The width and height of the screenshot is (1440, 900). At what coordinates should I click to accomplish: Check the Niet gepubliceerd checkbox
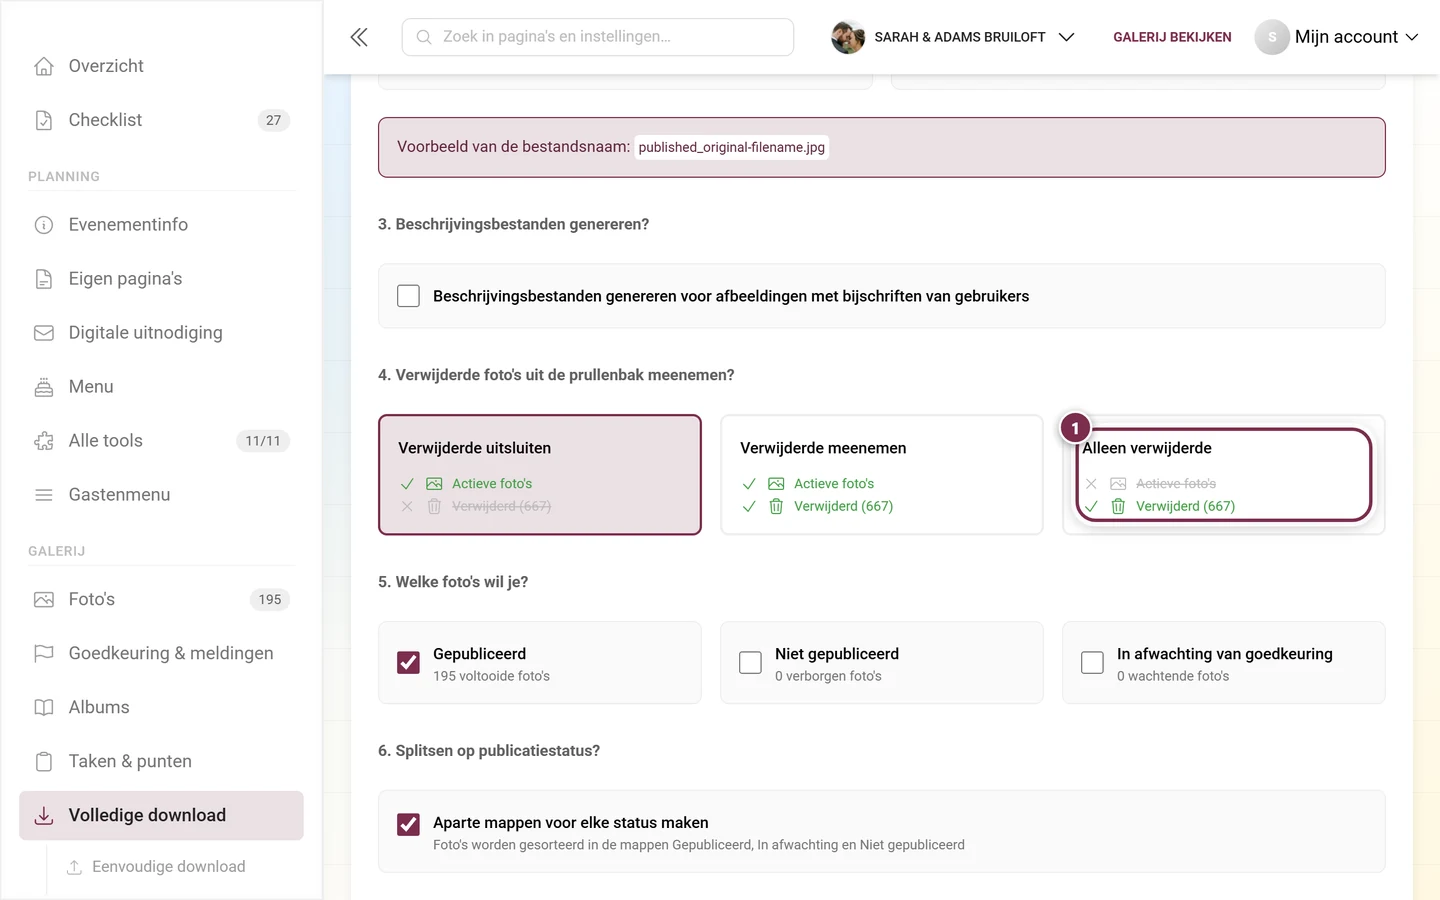(x=750, y=663)
